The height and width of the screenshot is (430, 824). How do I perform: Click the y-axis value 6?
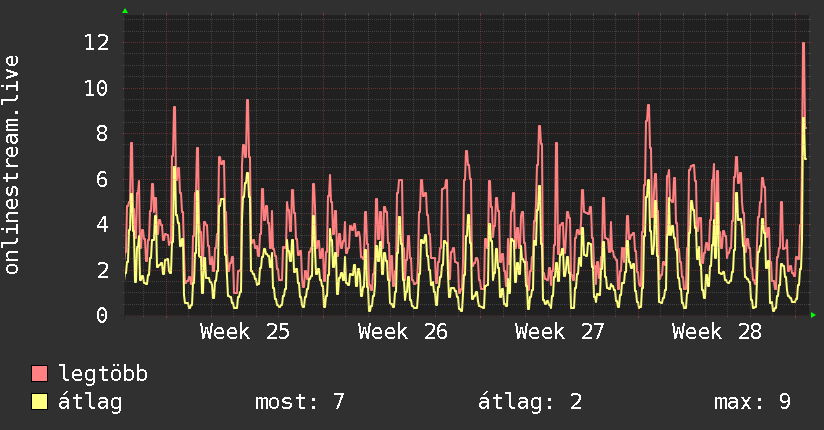click(102, 179)
